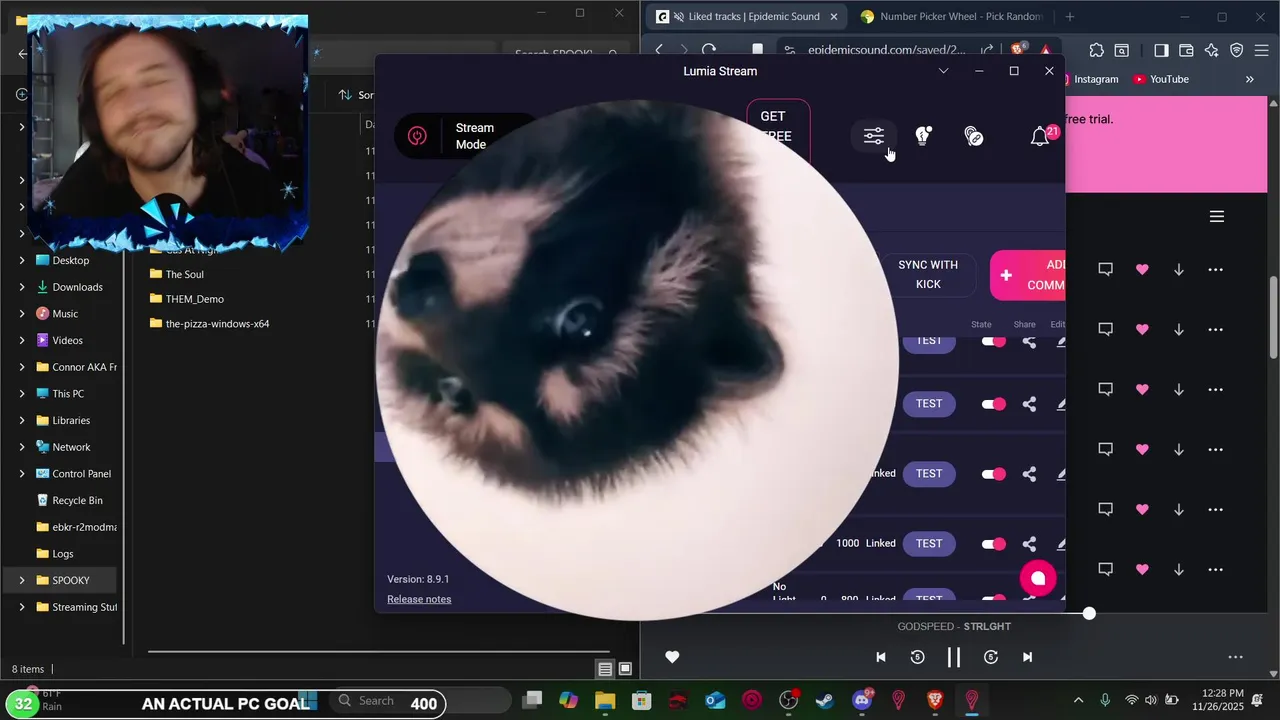The height and width of the screenshot is (720, 1280).
Task: Switch Explorer to large icons view
Action: point(625,669)
